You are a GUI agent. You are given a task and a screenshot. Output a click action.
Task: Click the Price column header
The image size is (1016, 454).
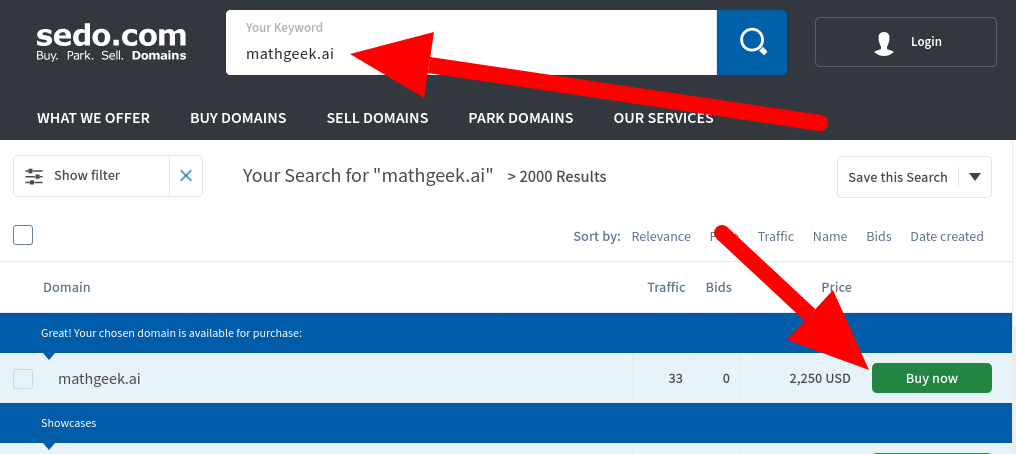coord(837,287)
